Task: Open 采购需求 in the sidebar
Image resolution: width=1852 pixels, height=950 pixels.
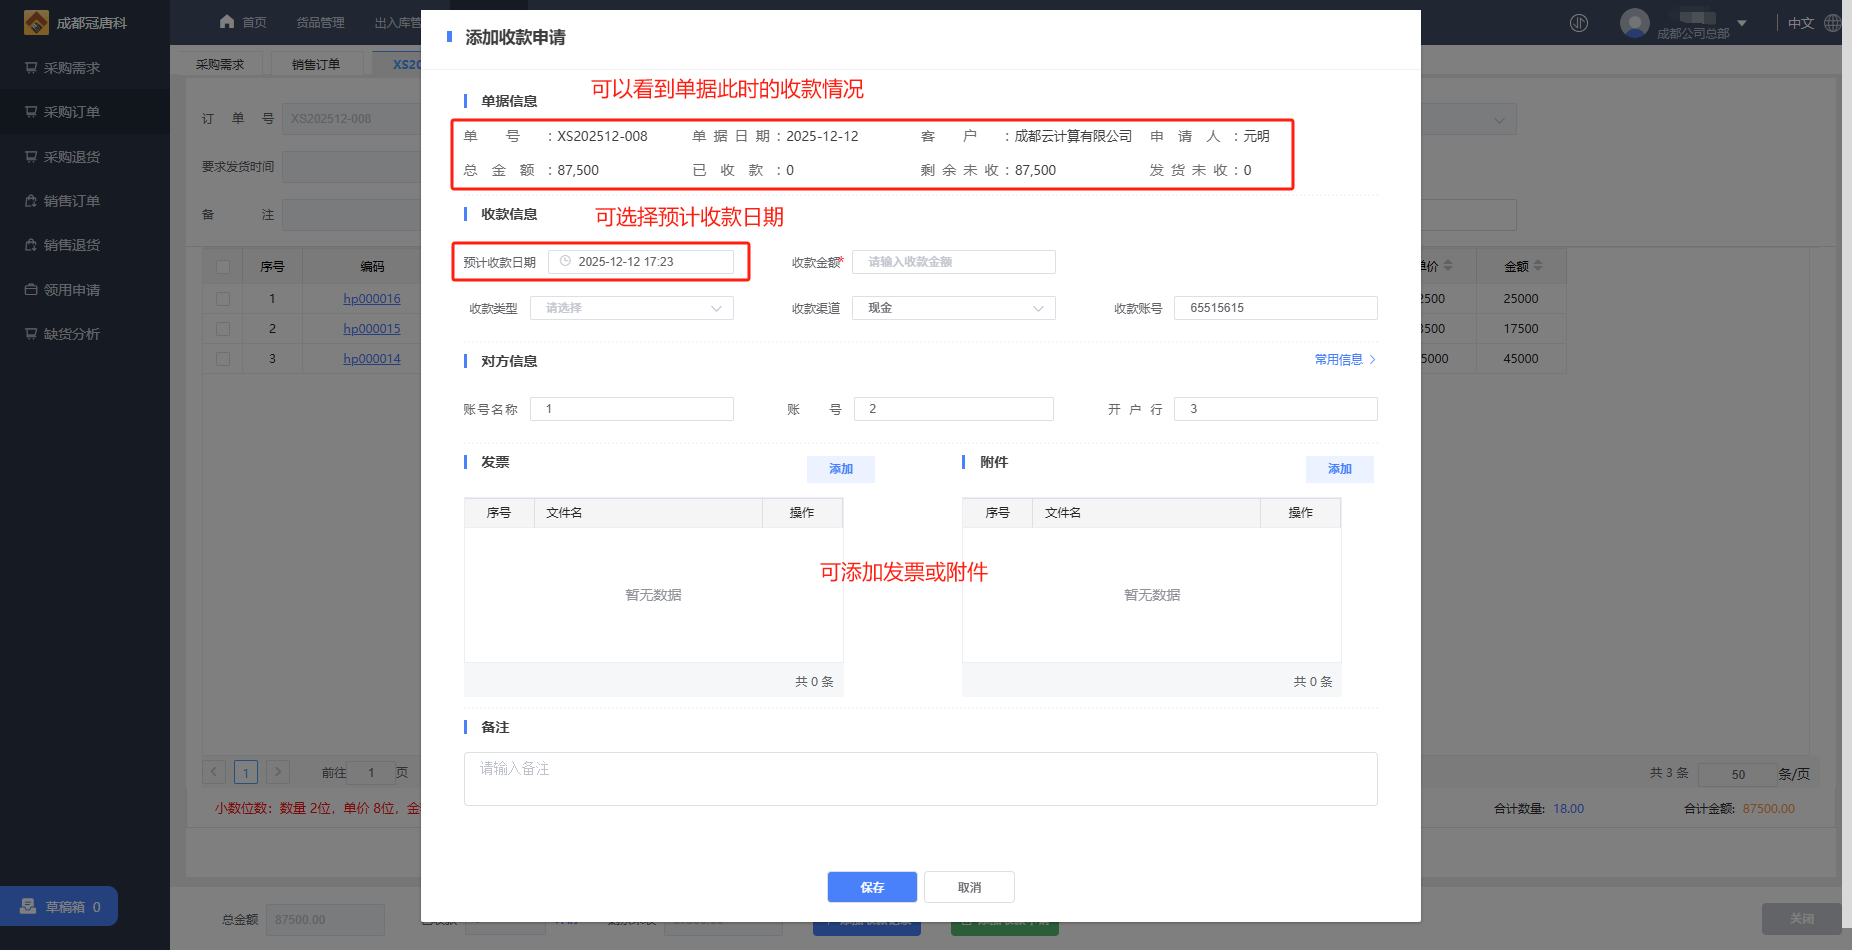Action: pos(71,68)
